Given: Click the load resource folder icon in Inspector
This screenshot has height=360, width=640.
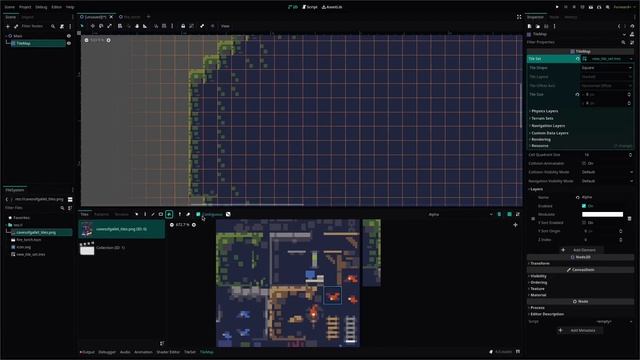Looking at the screenshot, I should tap(538, 26).
